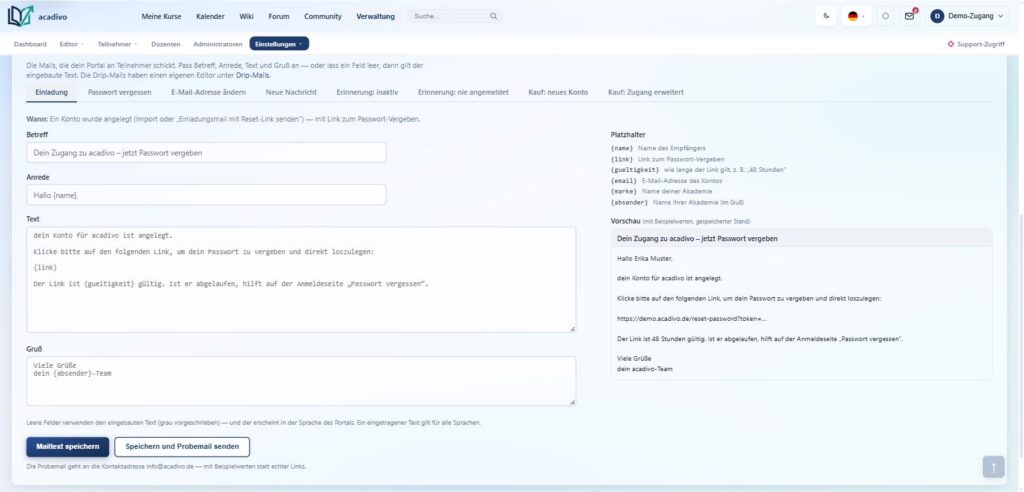Switch to E-Mail-Adresse ändern tab
Screen dimensions: 1024x492
(x=208, y=92)
